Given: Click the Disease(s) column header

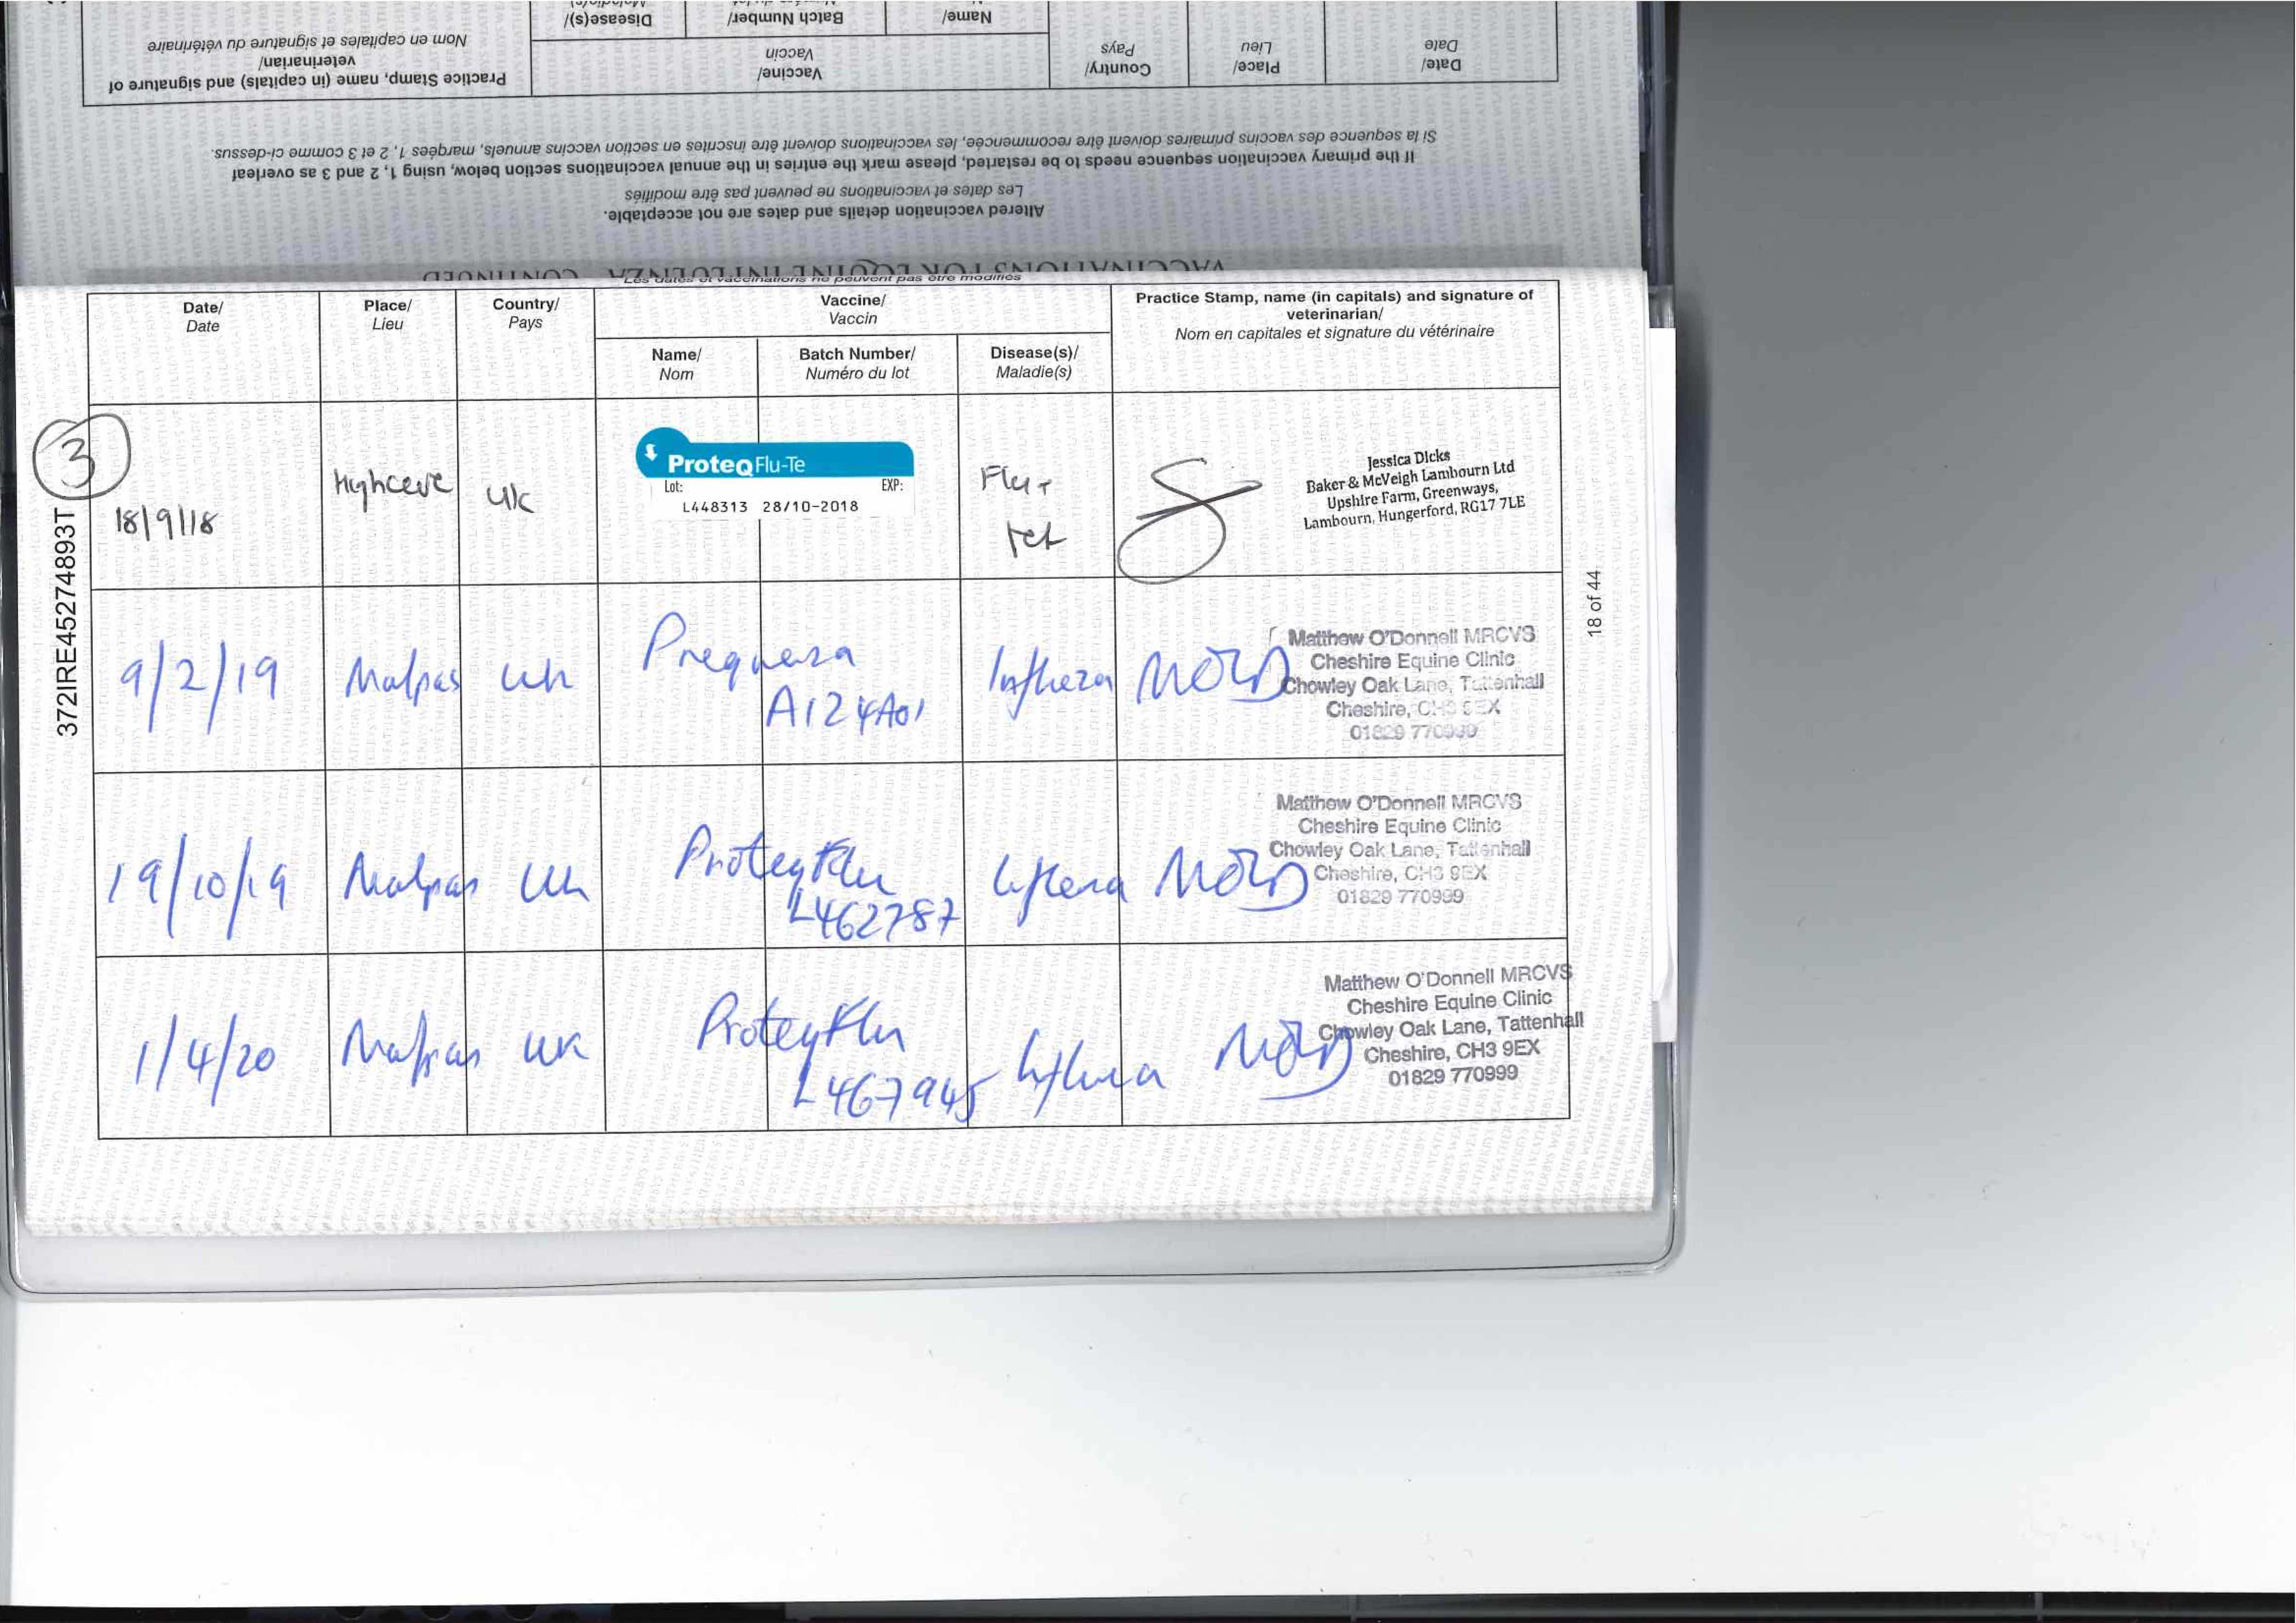Looking at the screenshot, I should coord(1034,361).
